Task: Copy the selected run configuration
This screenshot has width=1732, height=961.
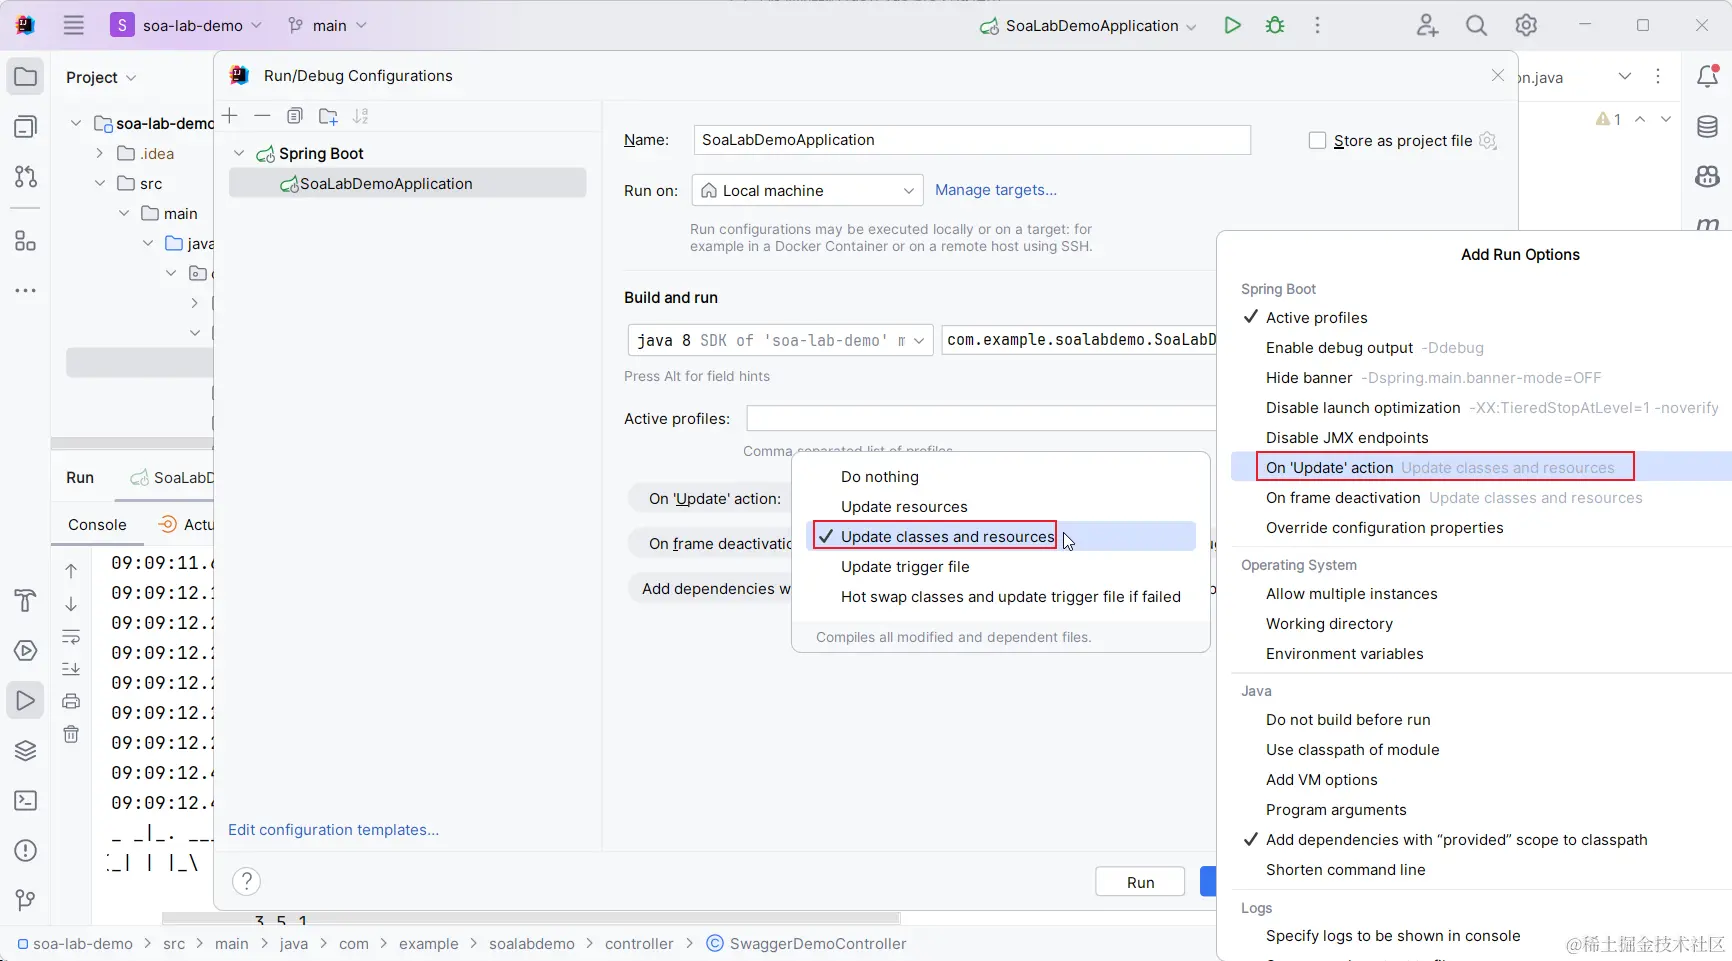Action: coord(294,116)
